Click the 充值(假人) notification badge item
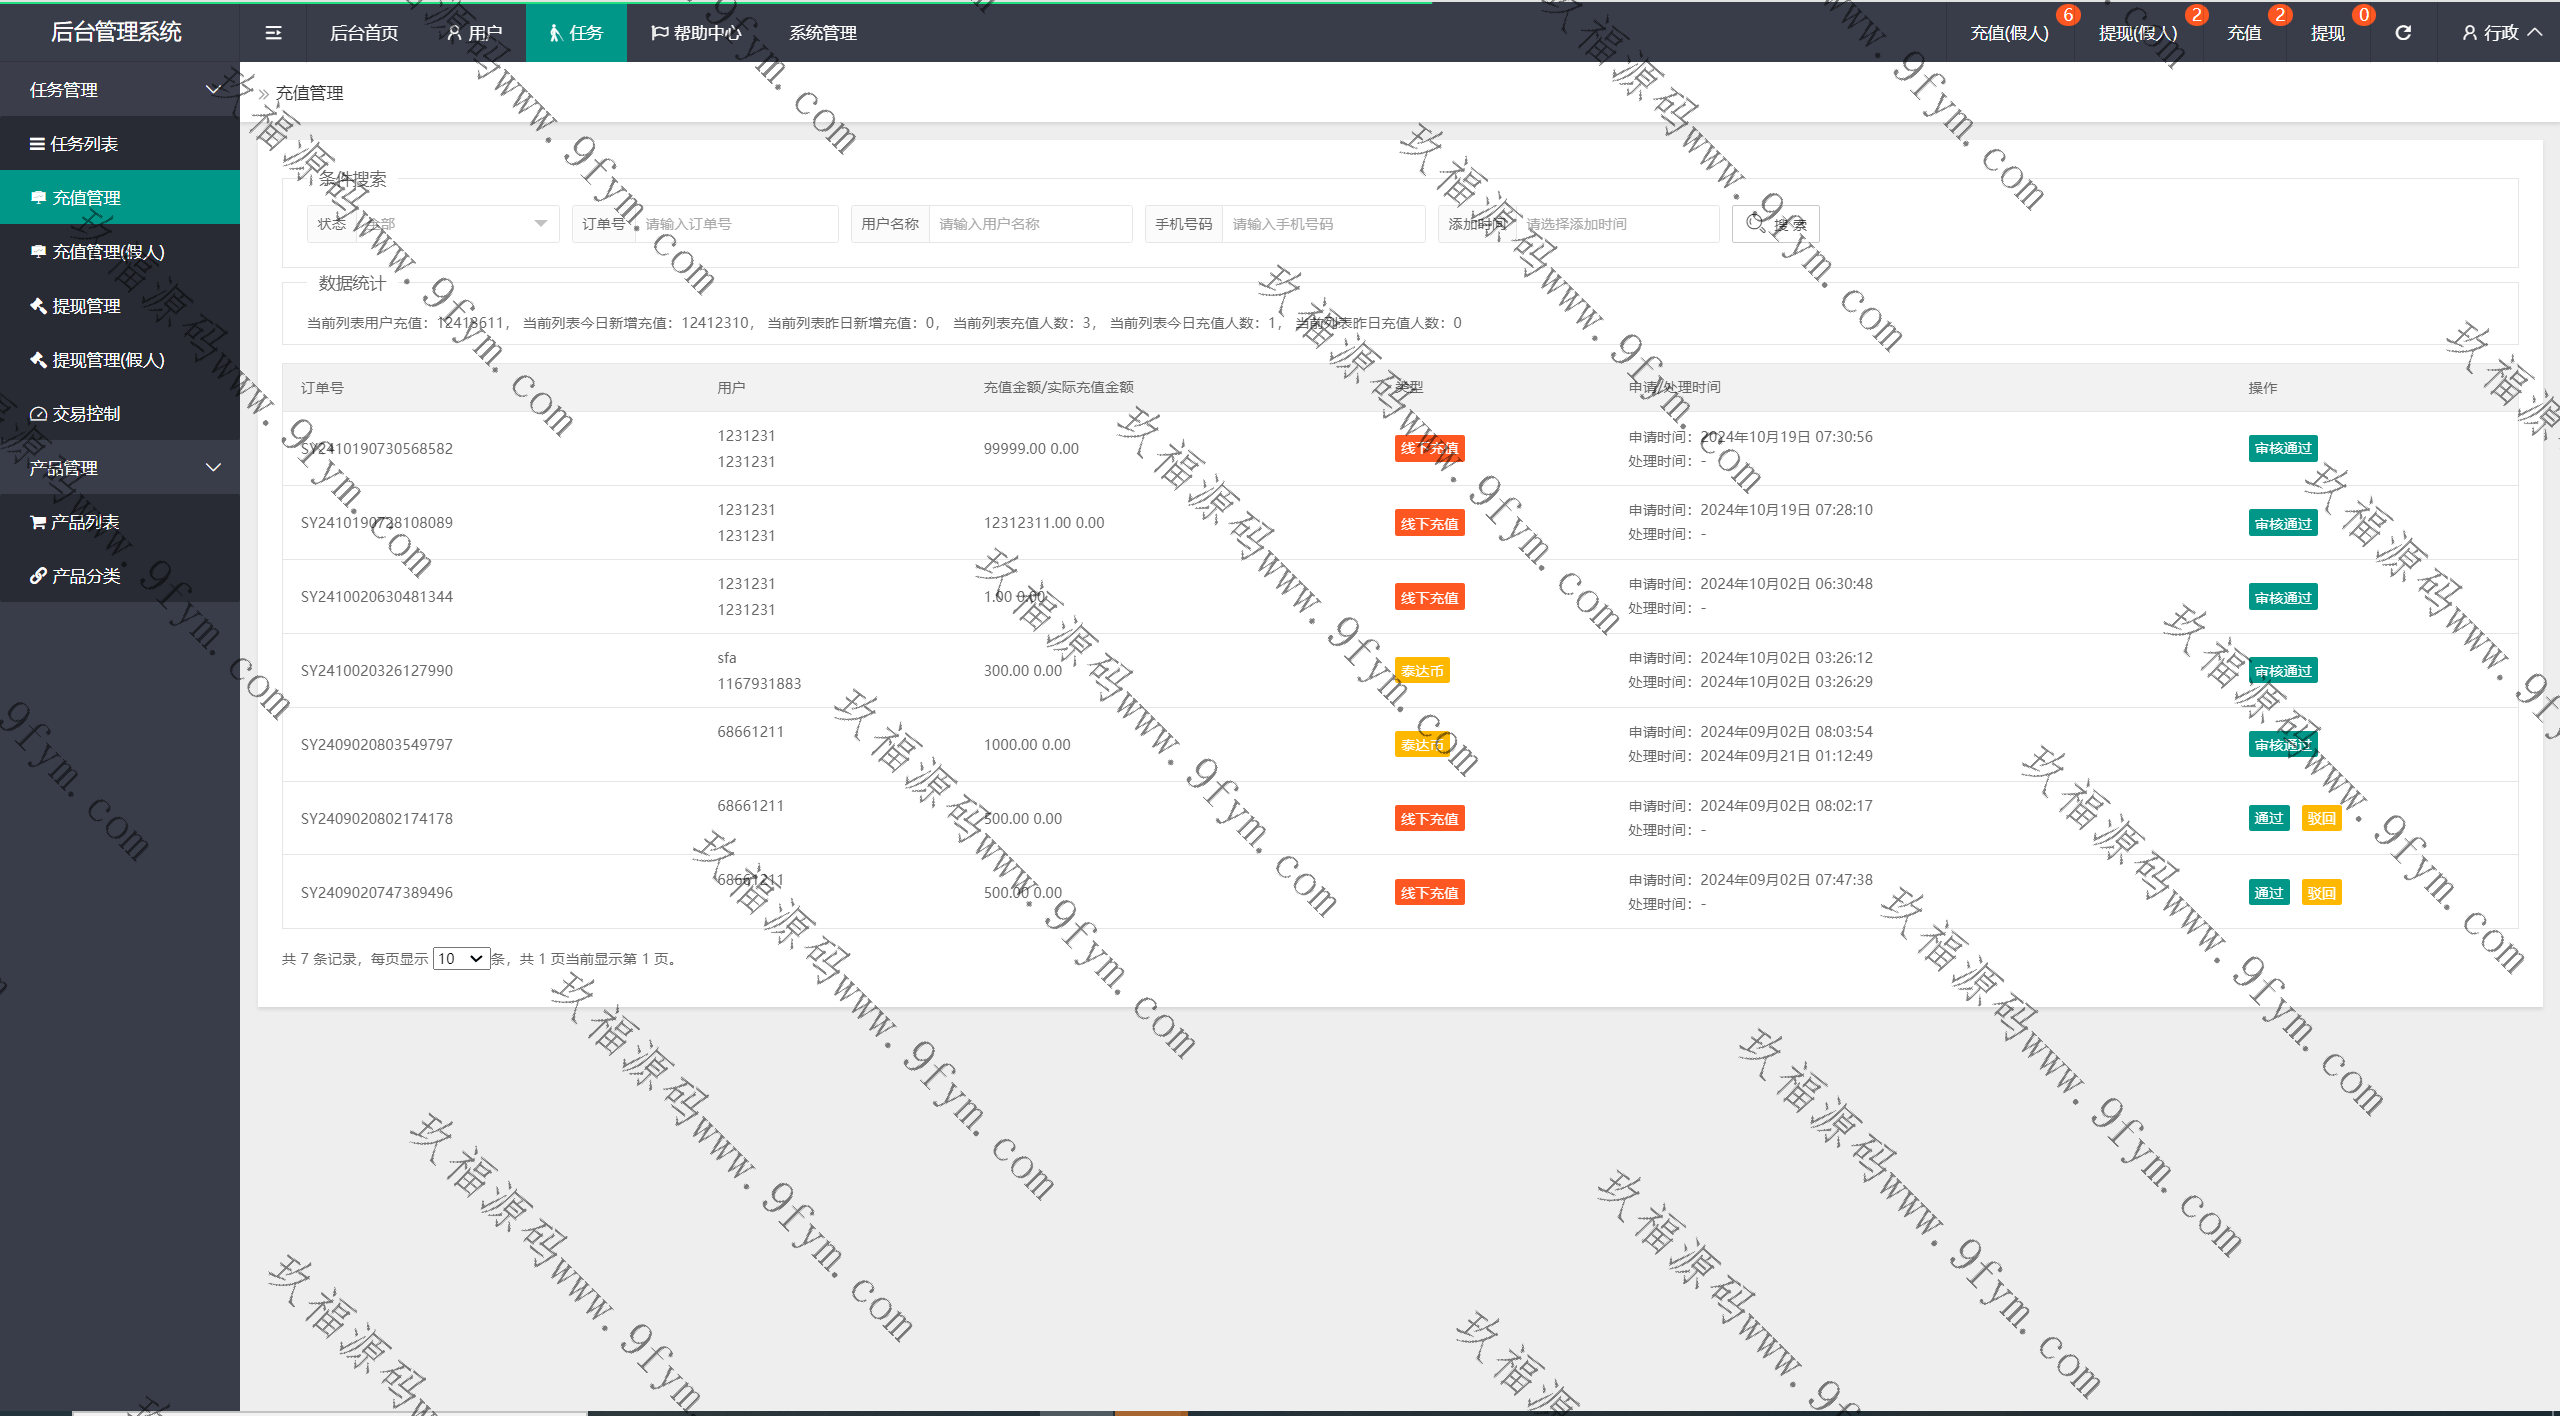Viewport: 2560px width, 1416px height. click(x=2009, y=33)
